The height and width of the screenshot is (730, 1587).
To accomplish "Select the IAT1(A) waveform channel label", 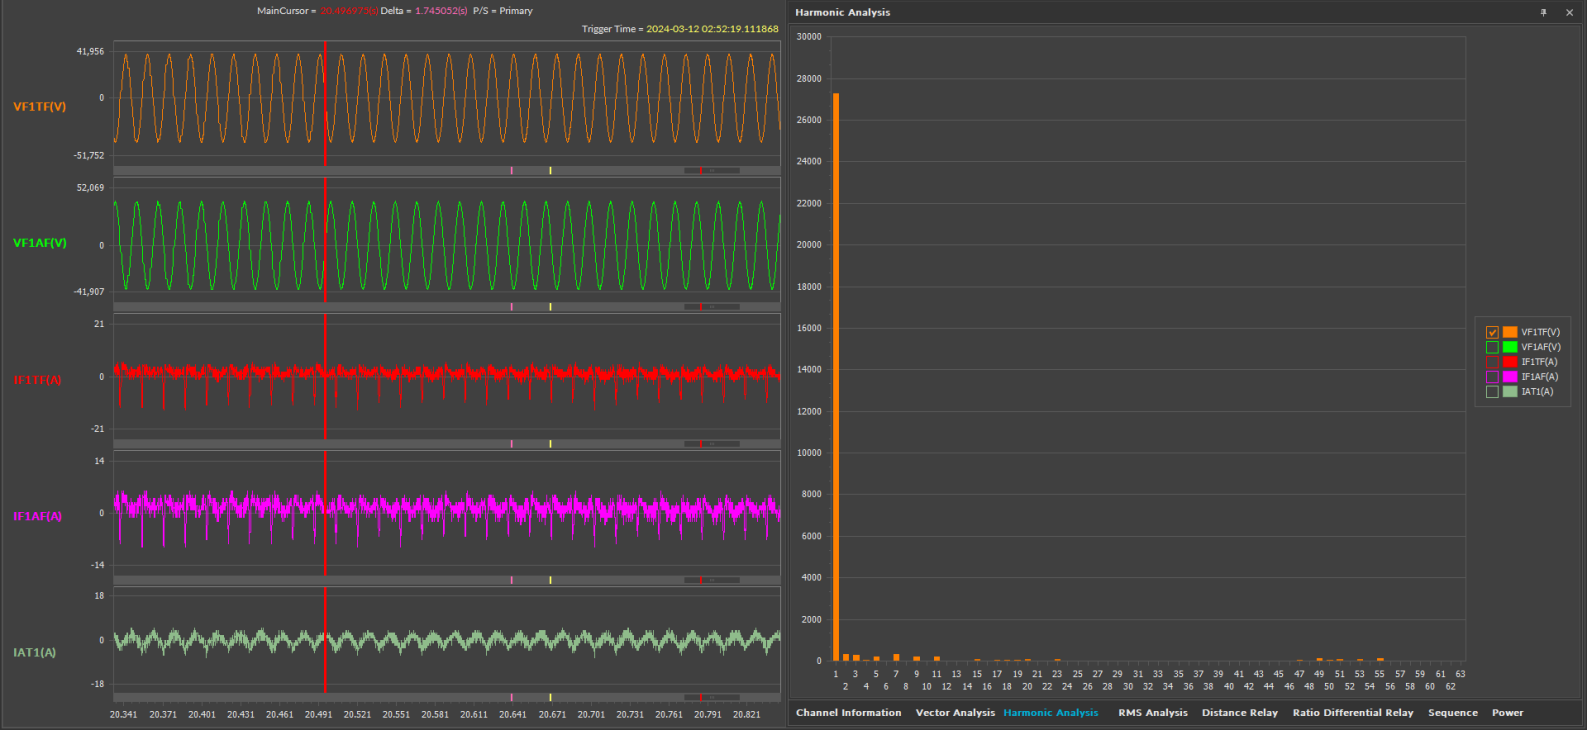I will 35,653.
